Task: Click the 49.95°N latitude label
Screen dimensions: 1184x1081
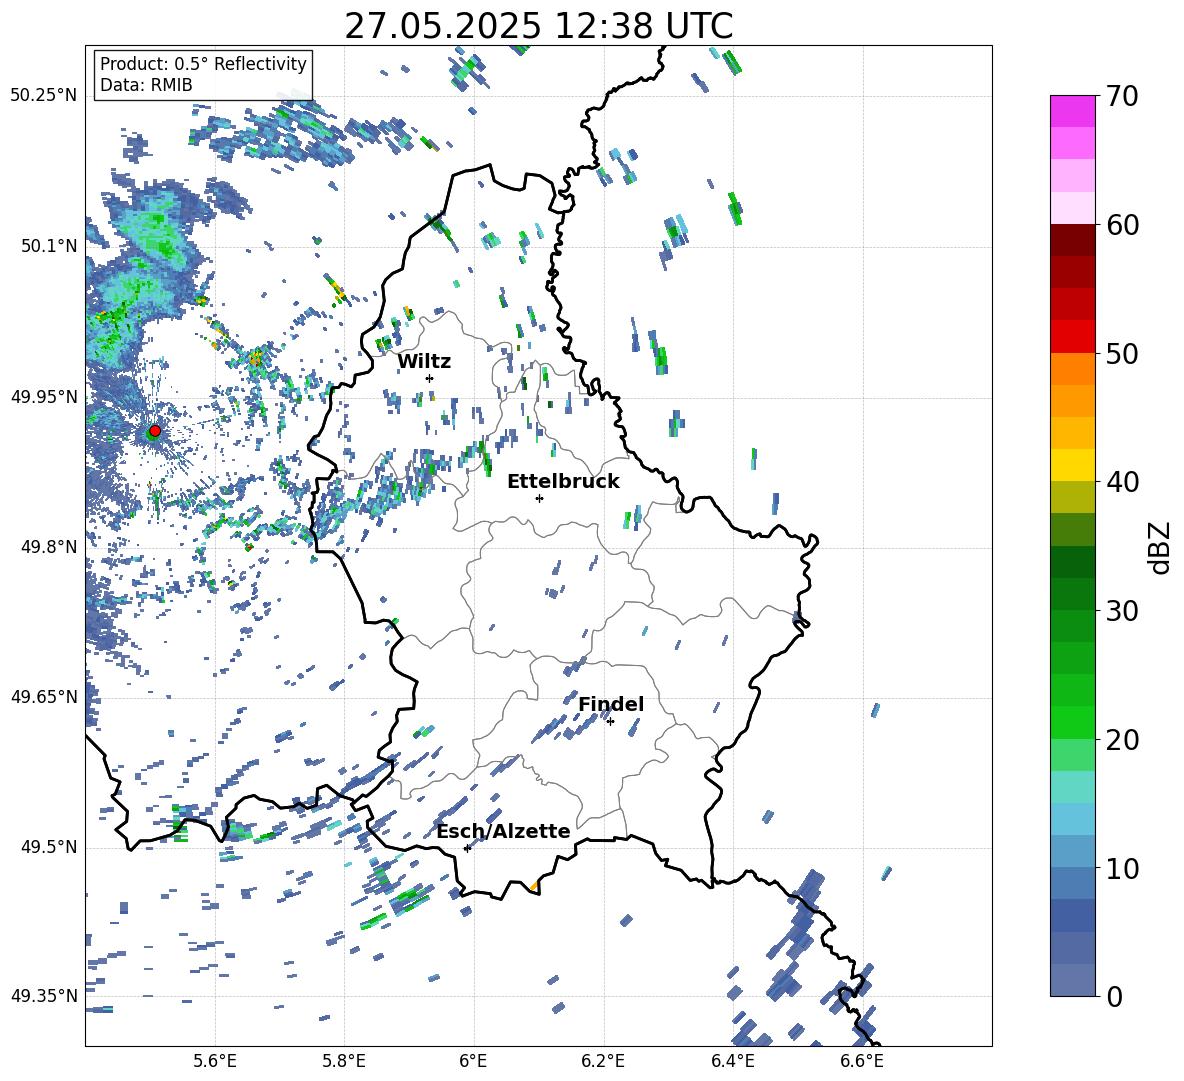Action: tap(44, 396)
